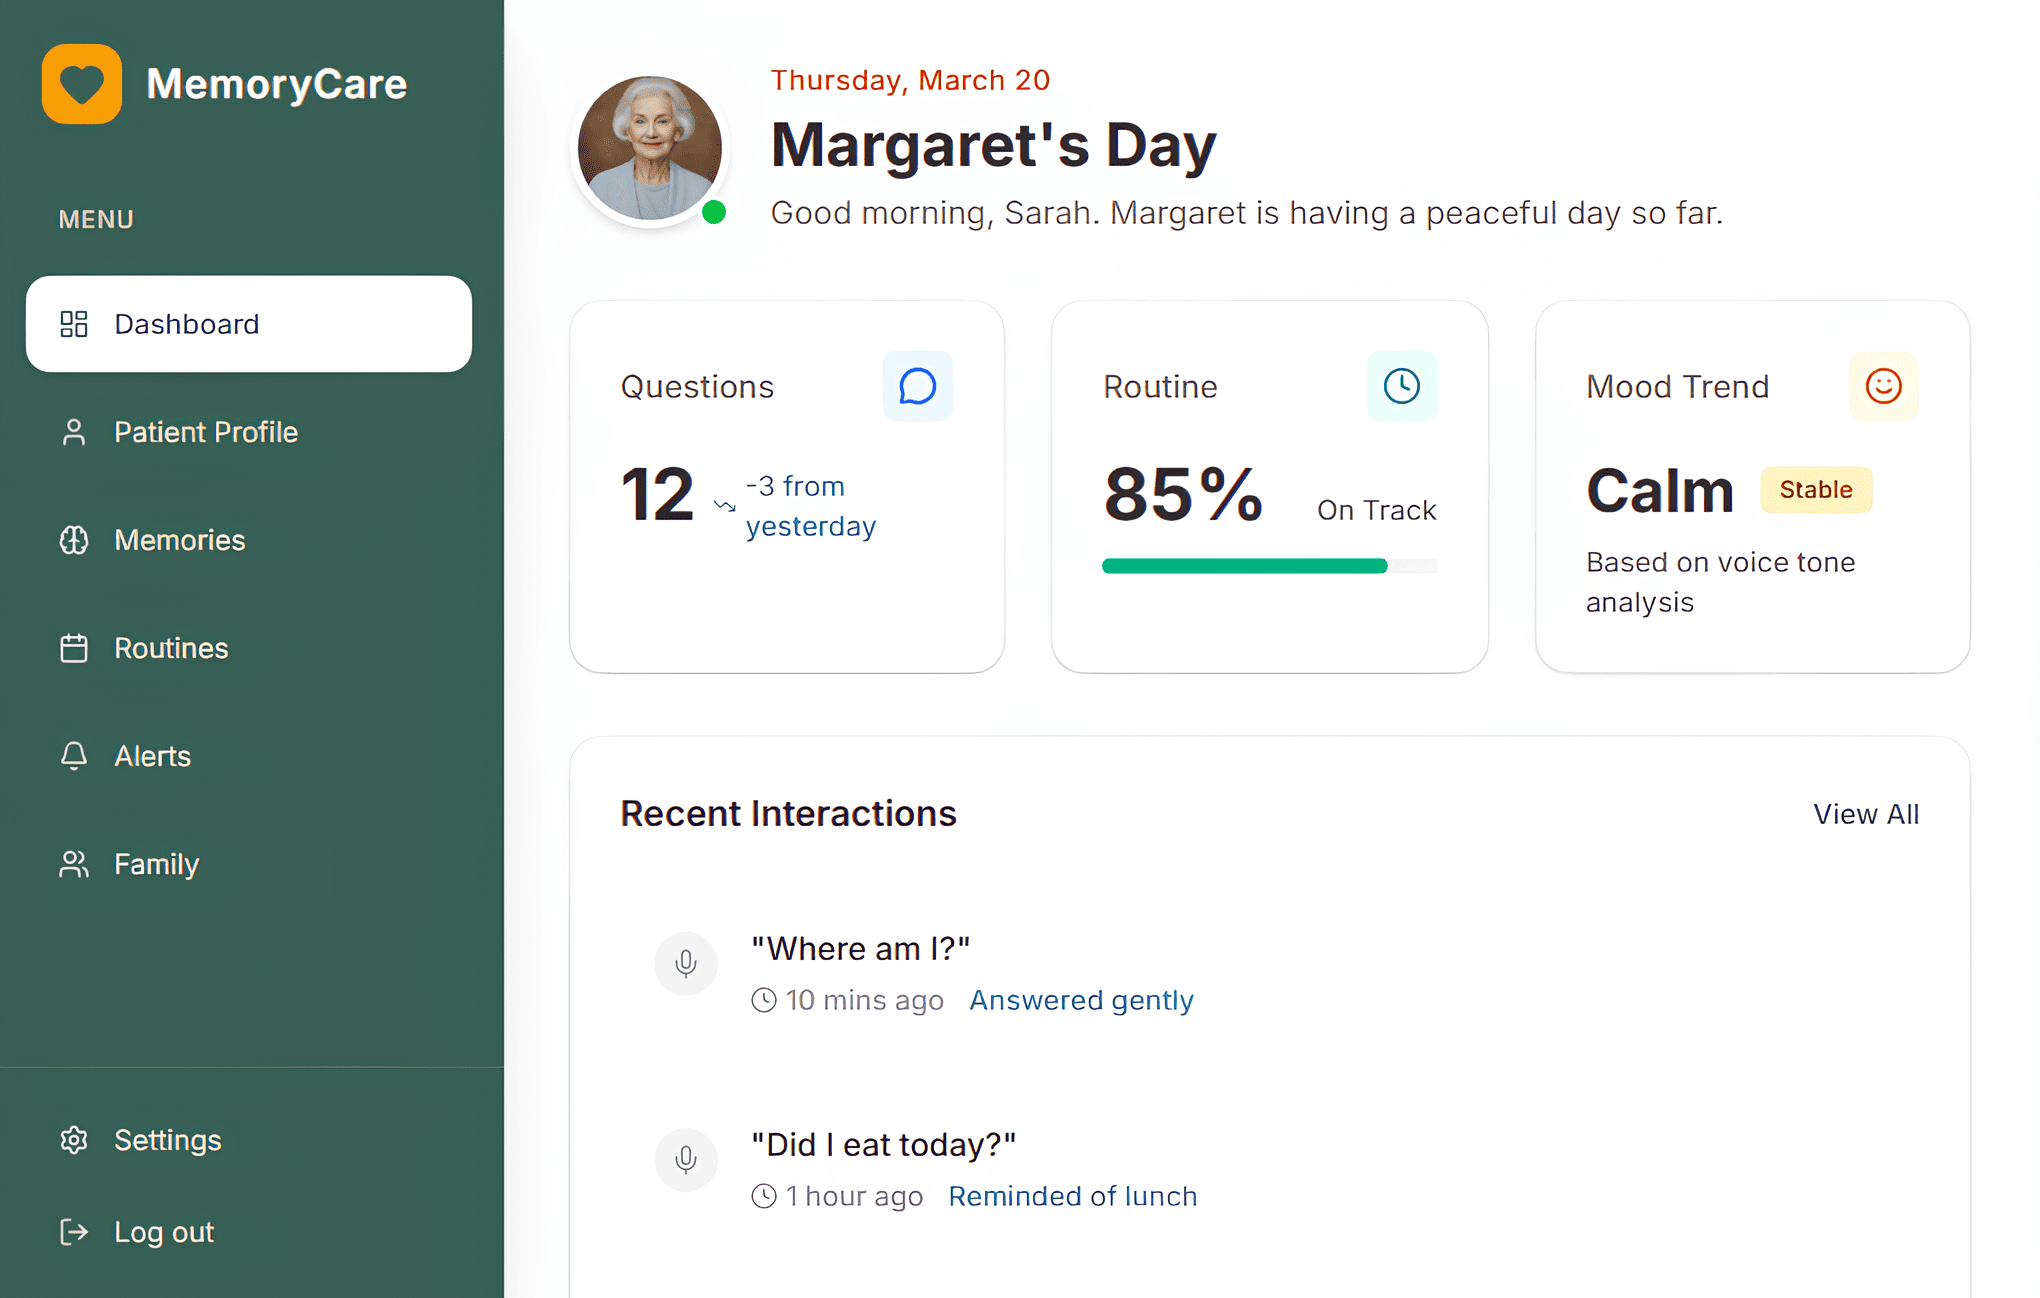This screenshot has width=2040, height=1298.
Task: Open the Routines section
Action: pos(171,648)
